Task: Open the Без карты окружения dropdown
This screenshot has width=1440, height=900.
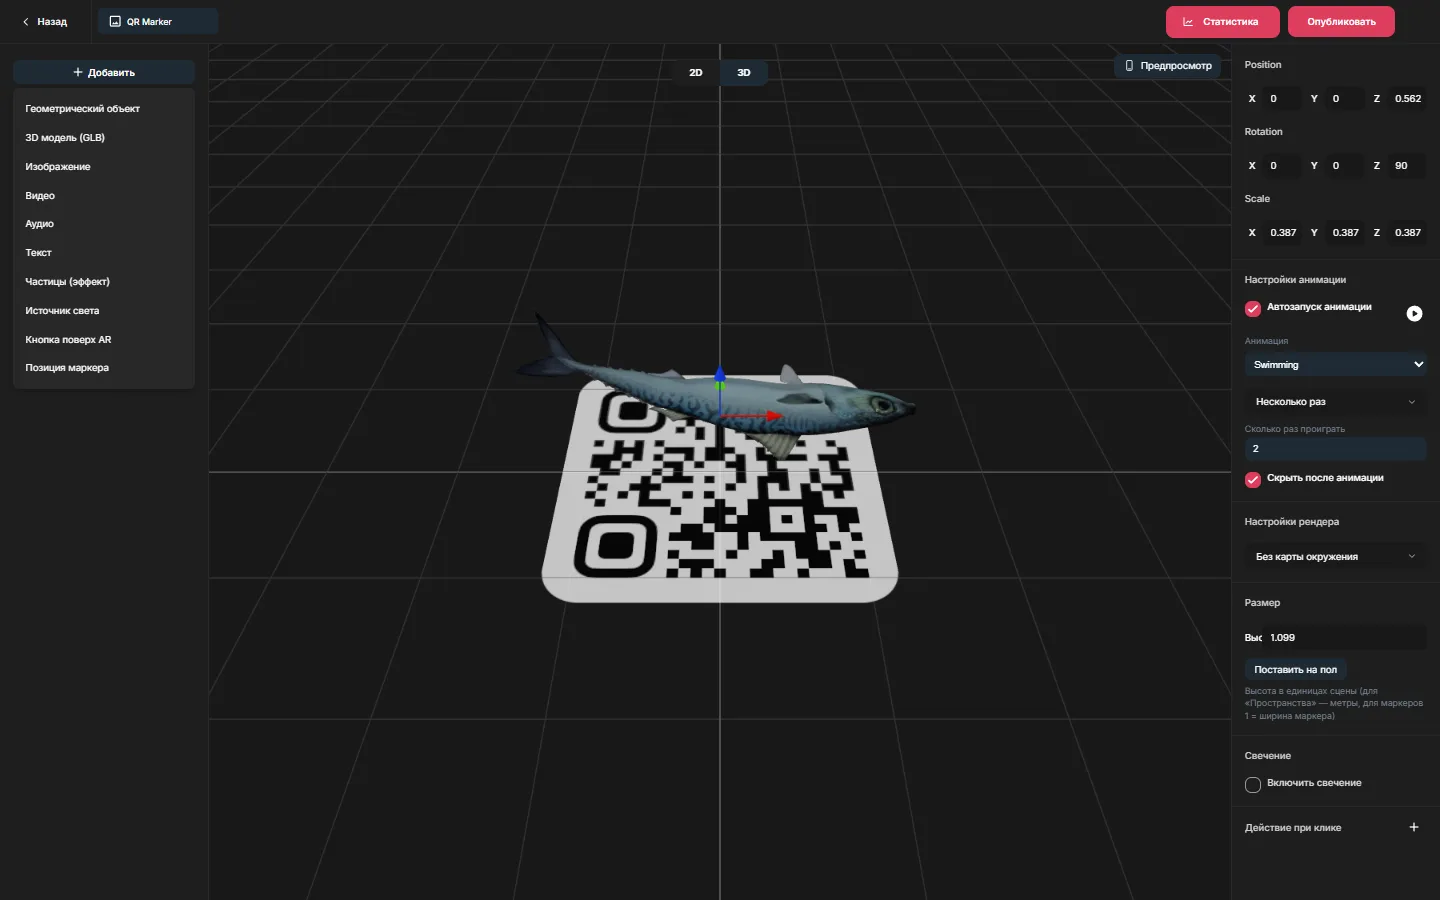Action: click(1335, 557)
